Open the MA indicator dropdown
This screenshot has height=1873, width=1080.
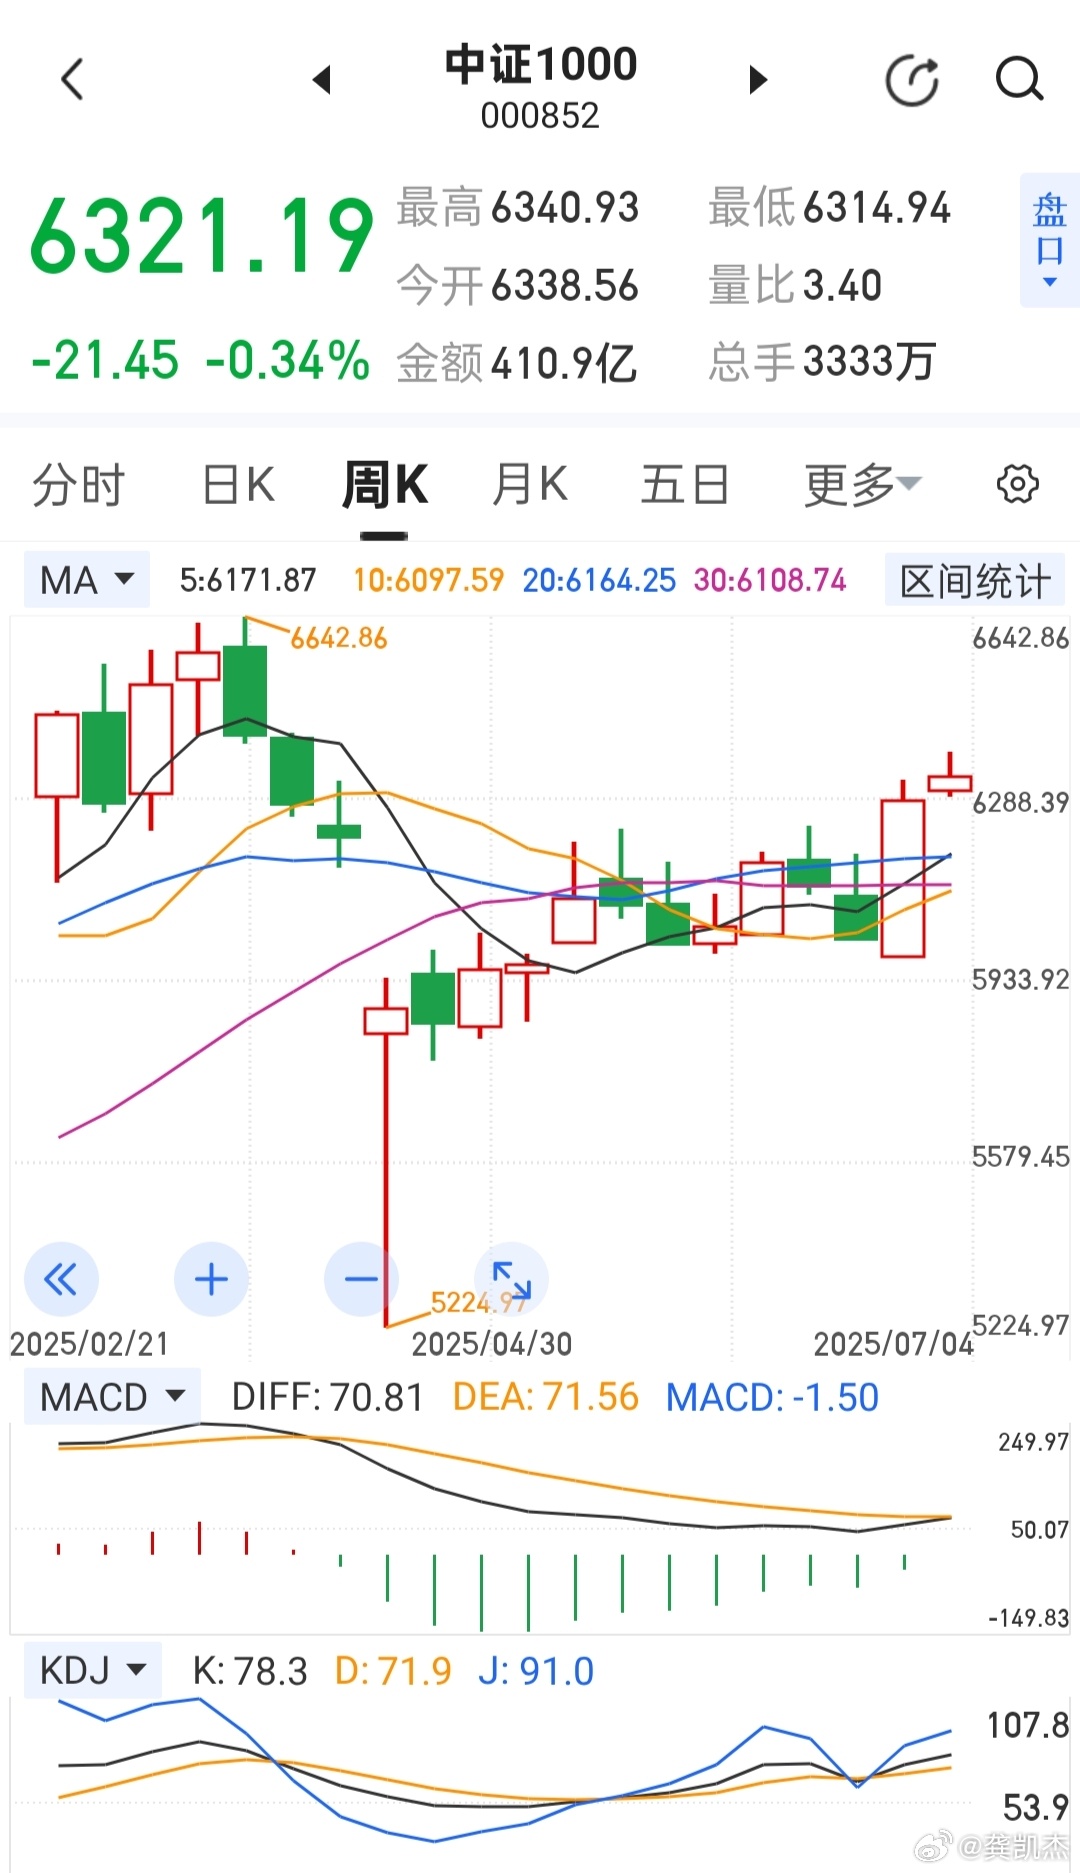(87, 579)
